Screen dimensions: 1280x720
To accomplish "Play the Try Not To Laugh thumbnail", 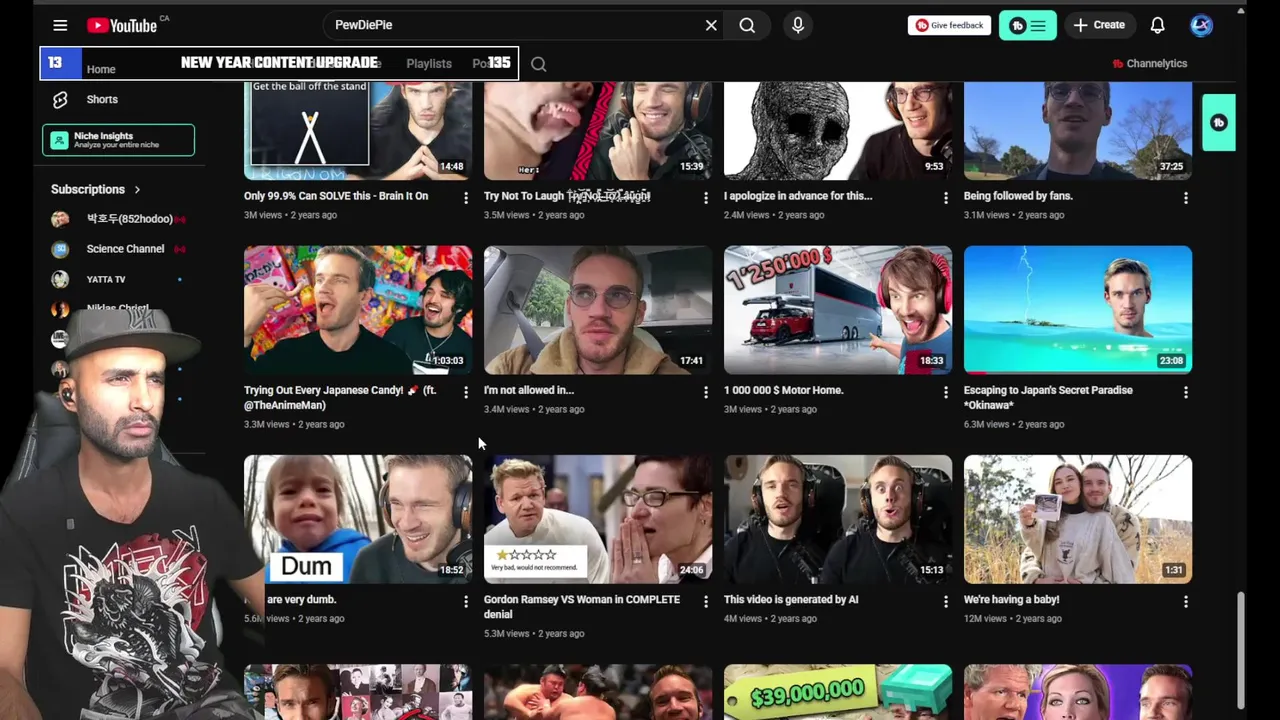I will click(x=598, y=130).
